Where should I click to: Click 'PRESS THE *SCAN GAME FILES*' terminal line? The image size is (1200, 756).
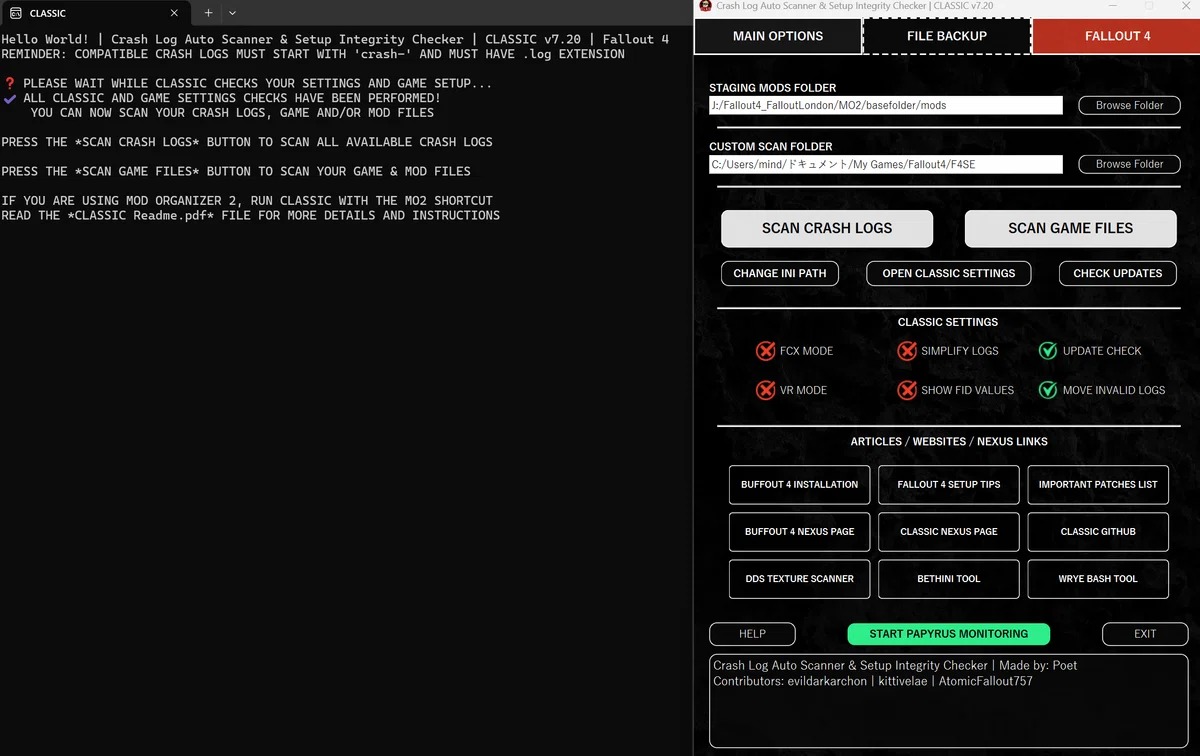236,171
